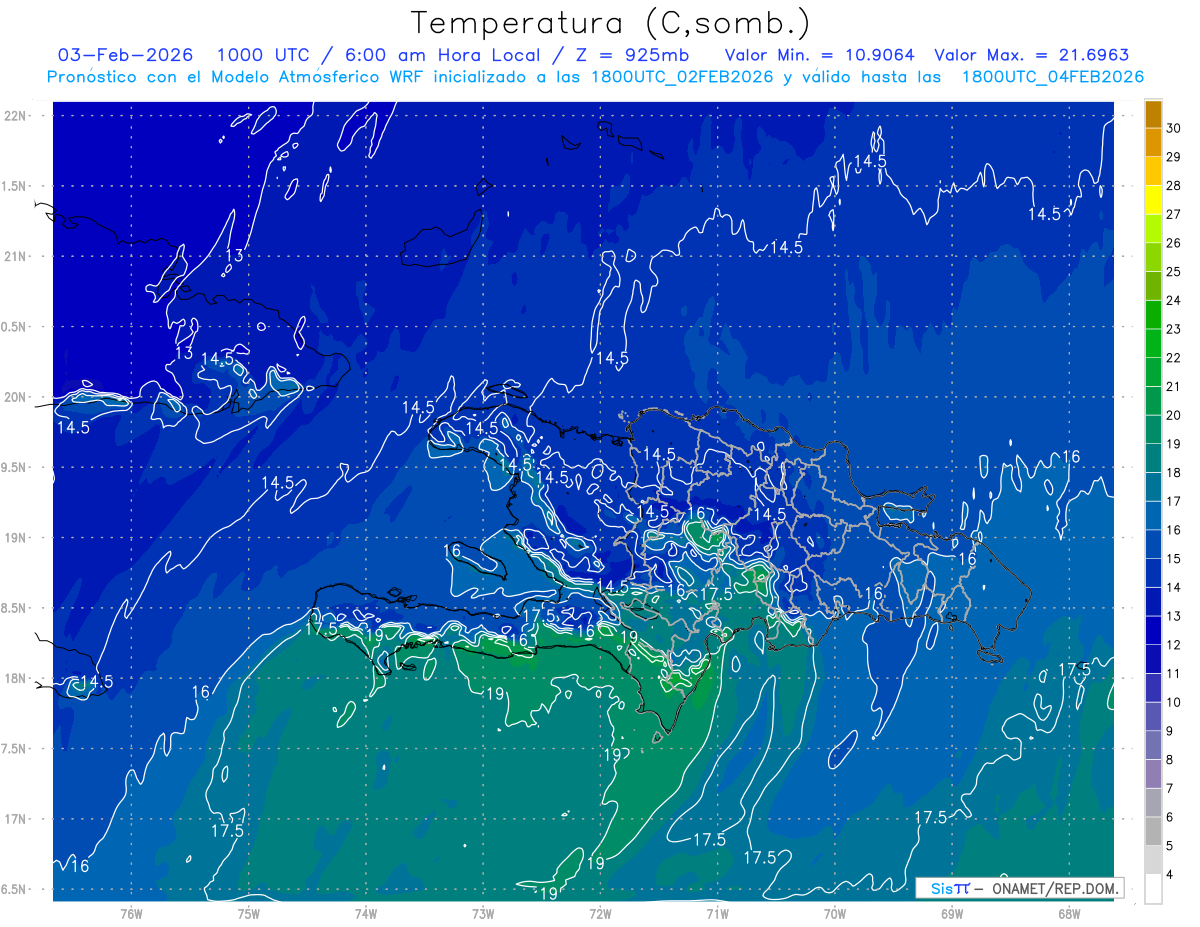Click the color bar label '20'

pos(1174,415)
